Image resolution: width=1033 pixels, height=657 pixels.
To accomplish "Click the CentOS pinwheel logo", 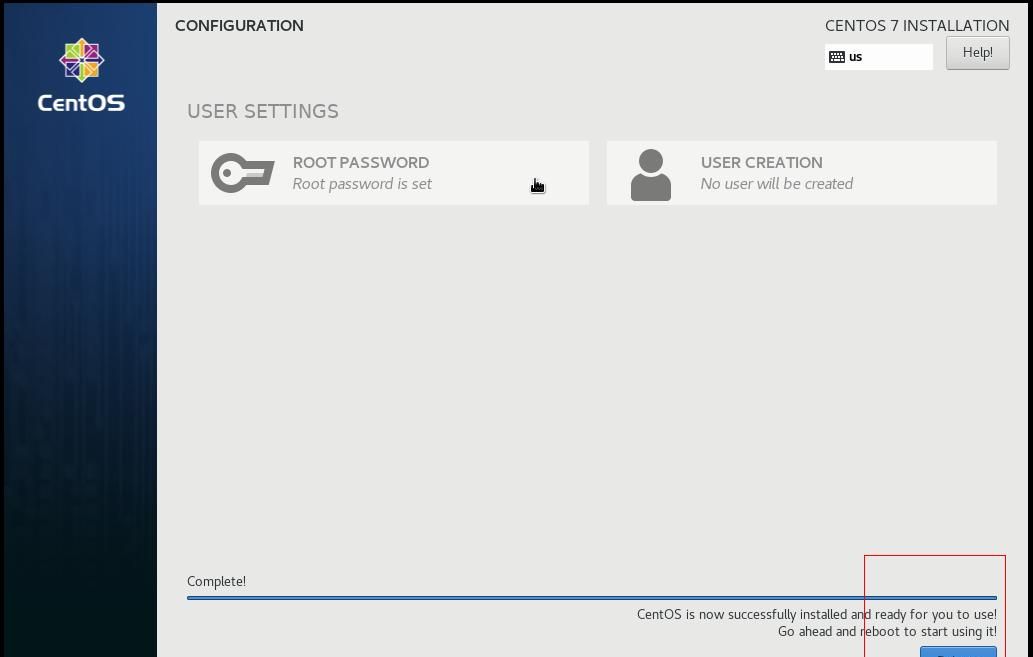I will pos(81,62).
